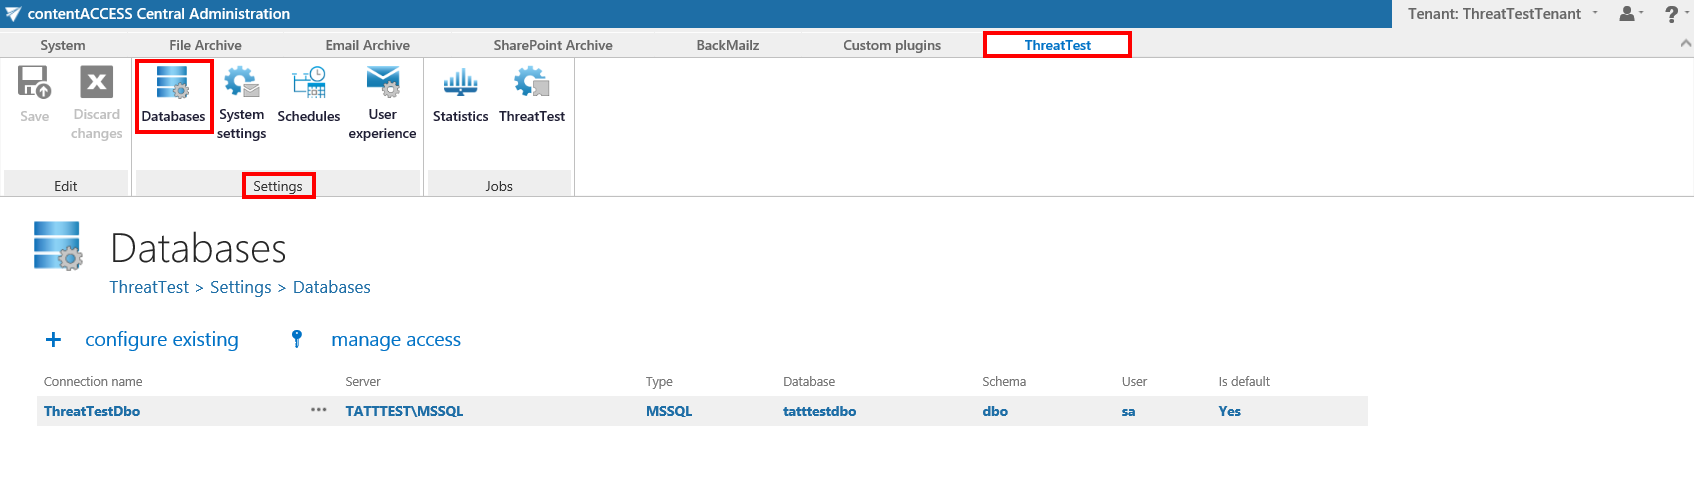The height and width of the screenshot is (501, 1694).
Task: Click the configure existing link
Action: [x=162, y=340]
